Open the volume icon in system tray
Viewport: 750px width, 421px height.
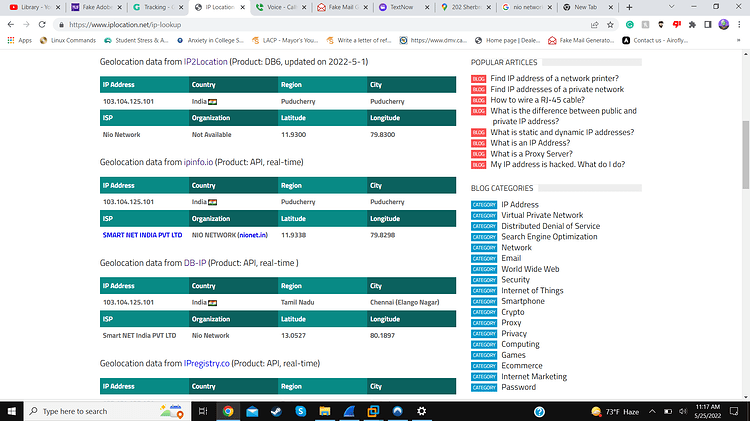[683, 411]
